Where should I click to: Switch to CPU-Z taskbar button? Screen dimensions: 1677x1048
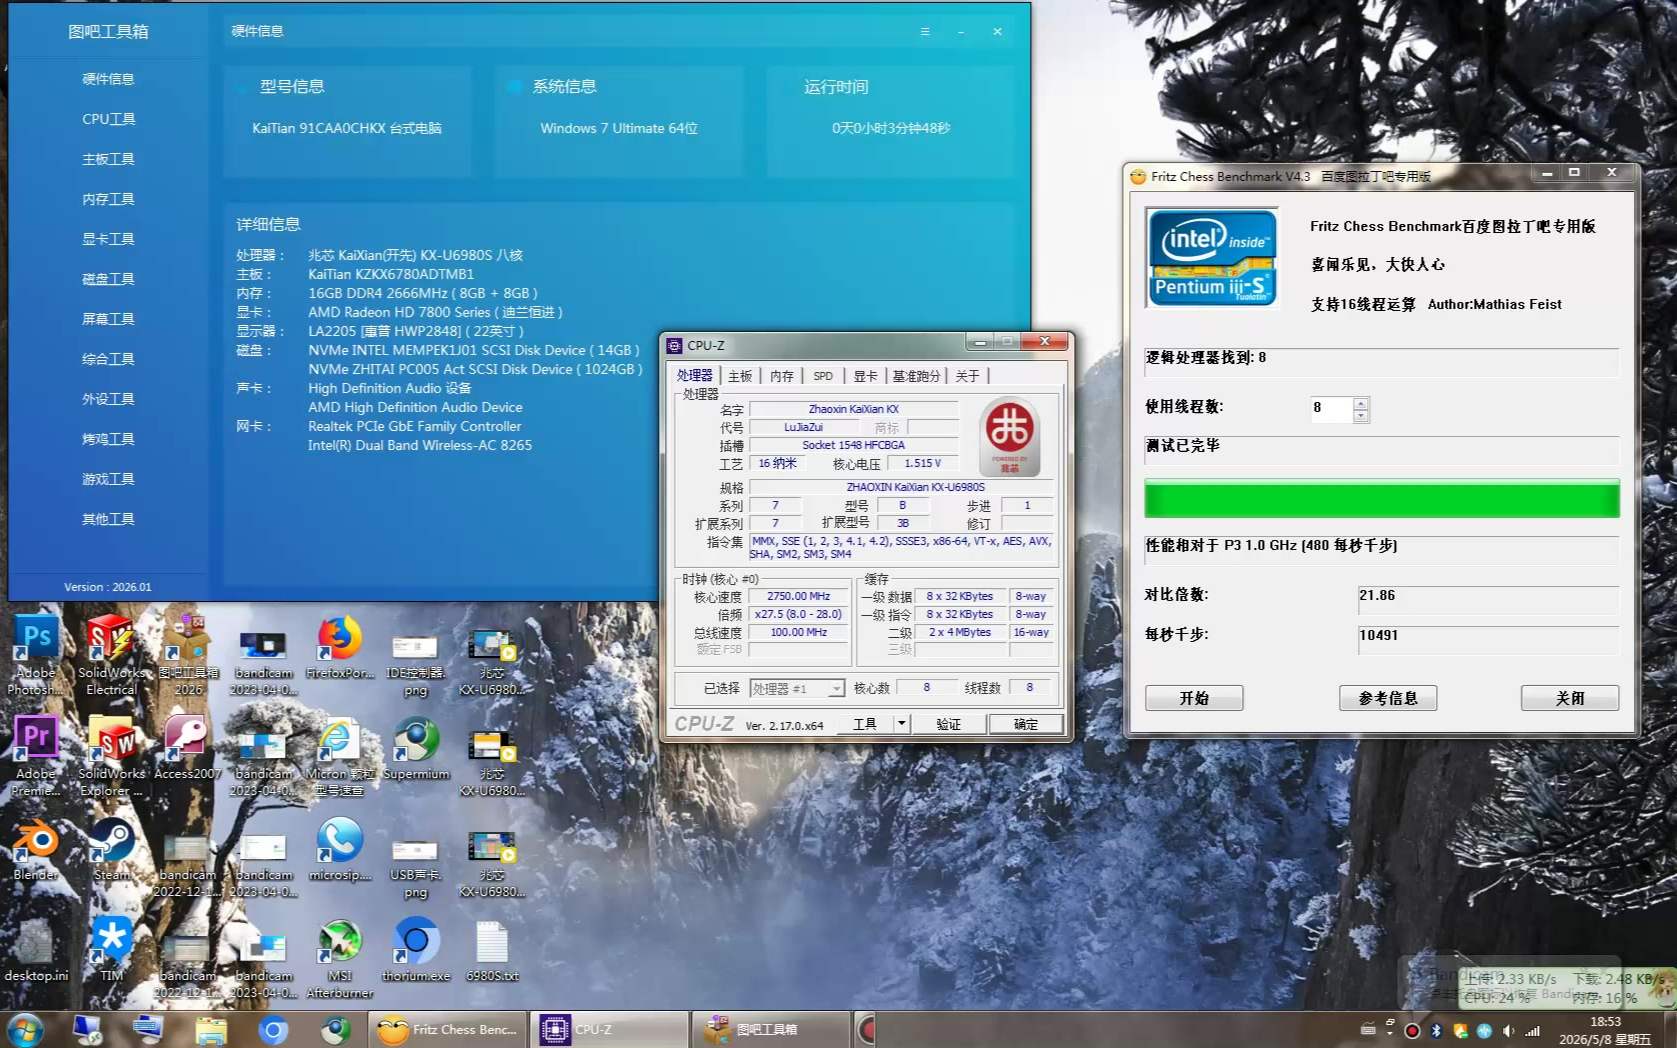pos(608,1029)
